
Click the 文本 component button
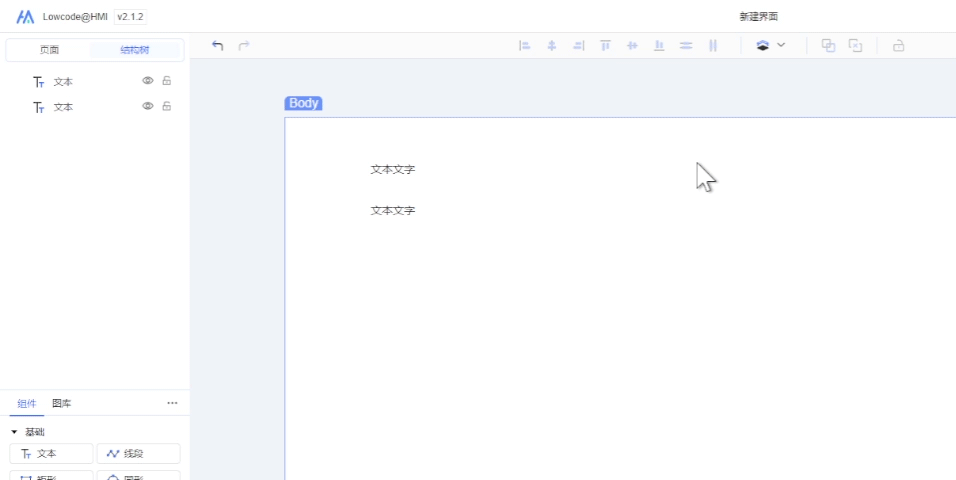51,454
